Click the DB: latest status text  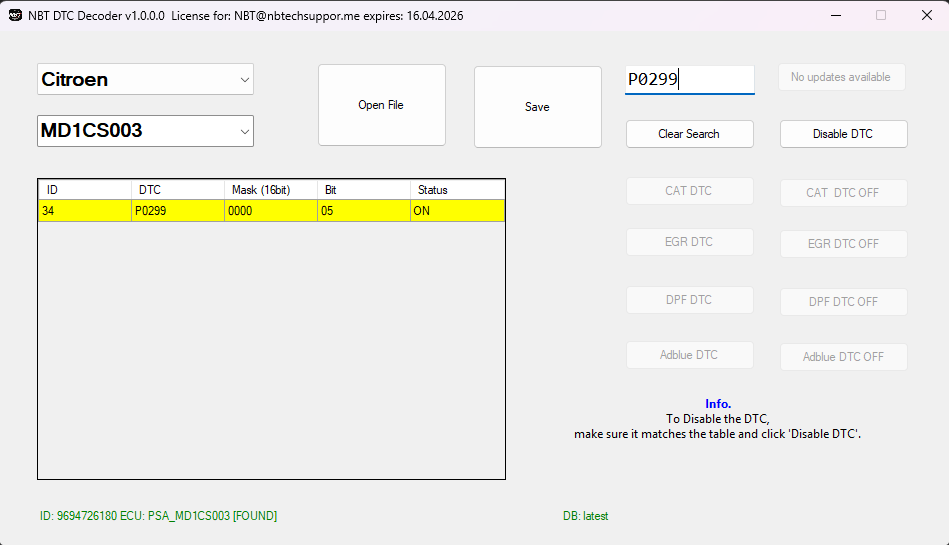click(585, 516)
